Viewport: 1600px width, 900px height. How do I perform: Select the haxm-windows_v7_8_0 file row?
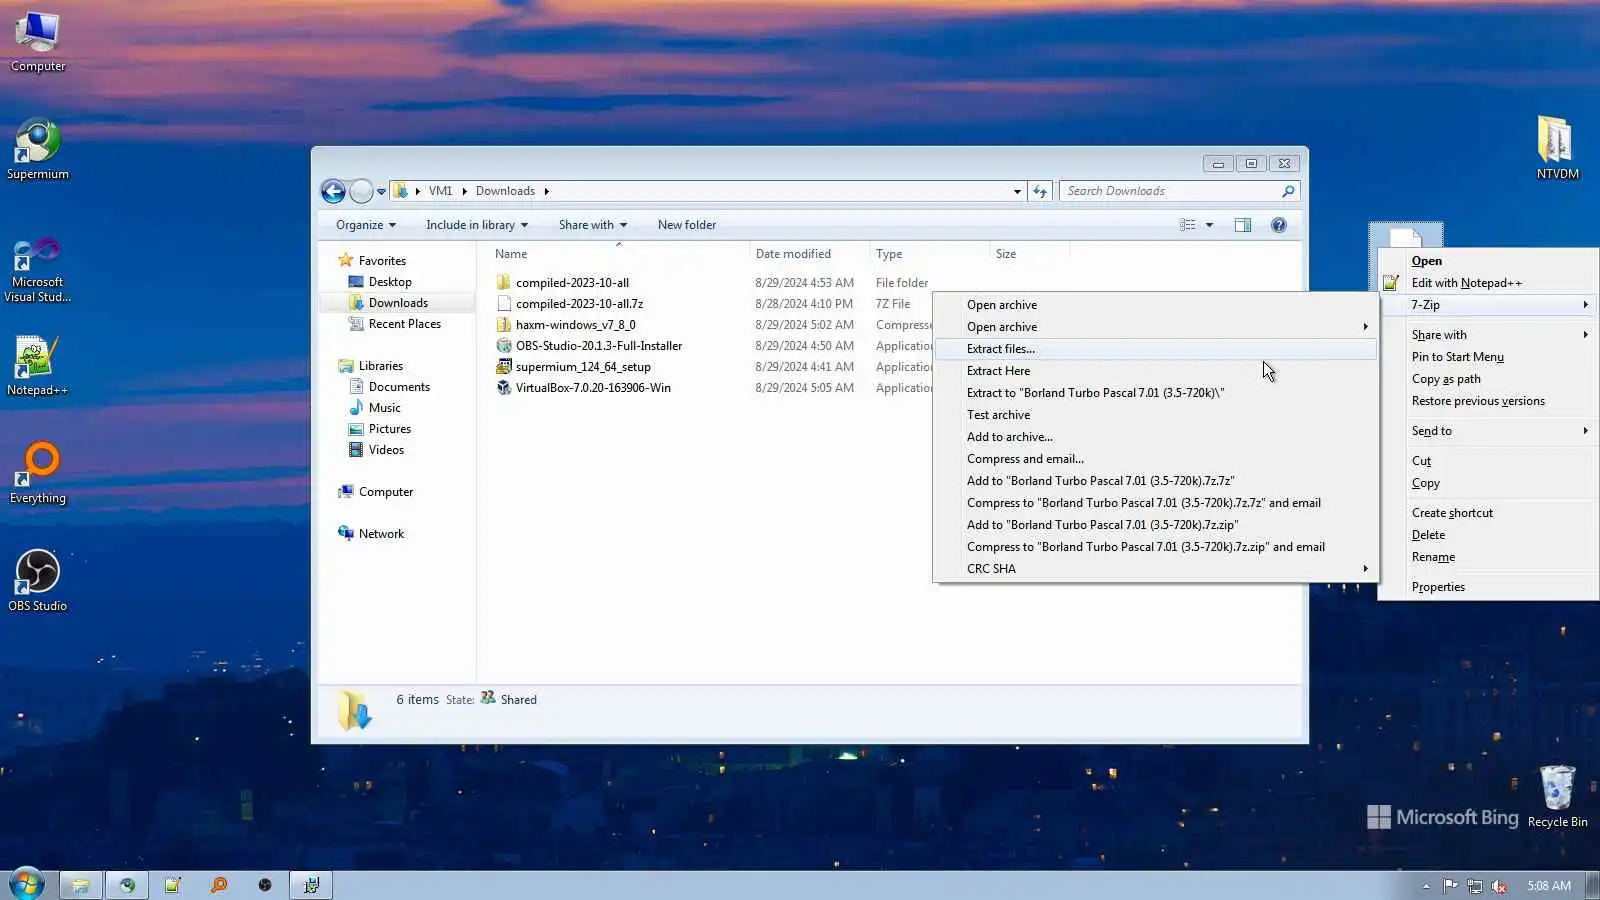(x=575, y=325)
